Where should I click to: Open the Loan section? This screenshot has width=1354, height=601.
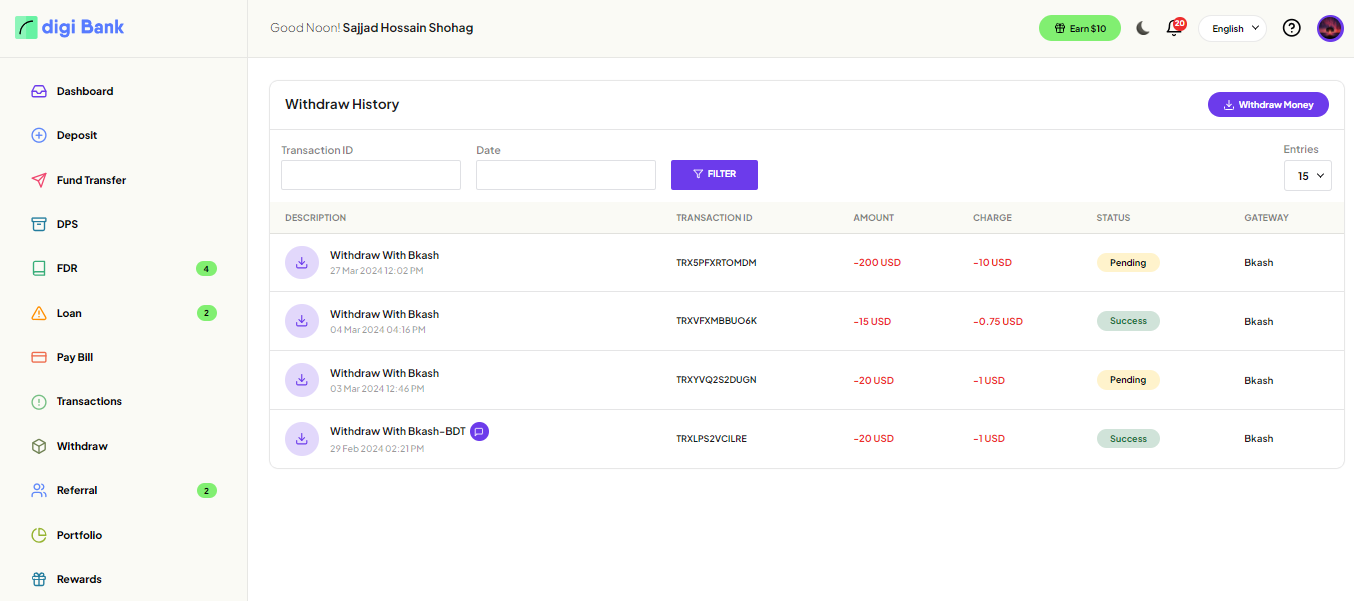69,313
